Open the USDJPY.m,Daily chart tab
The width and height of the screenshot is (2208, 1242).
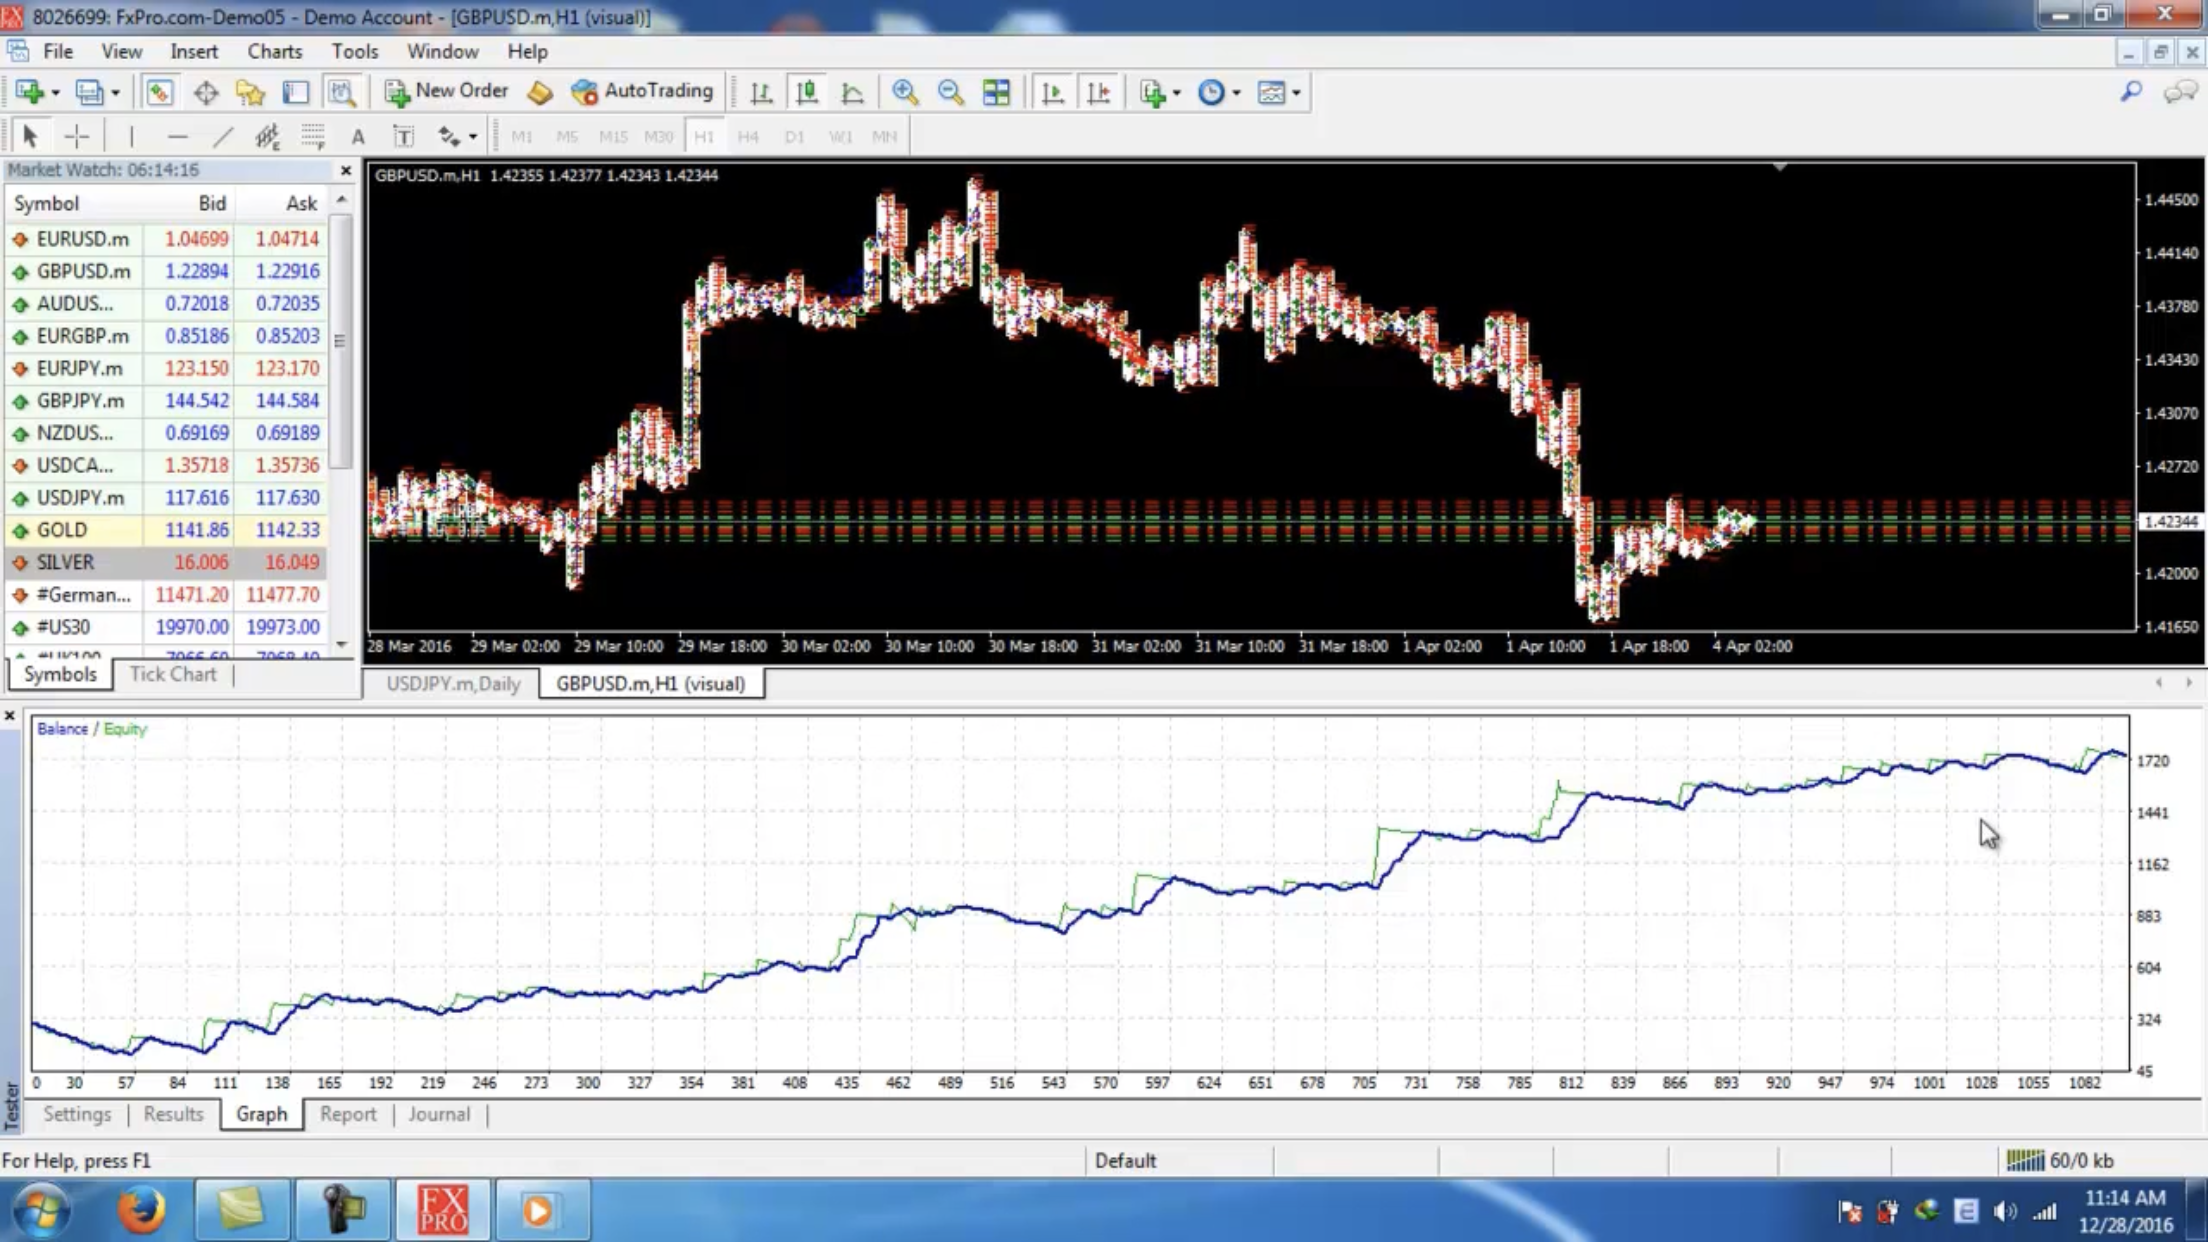tap(453, 684)
